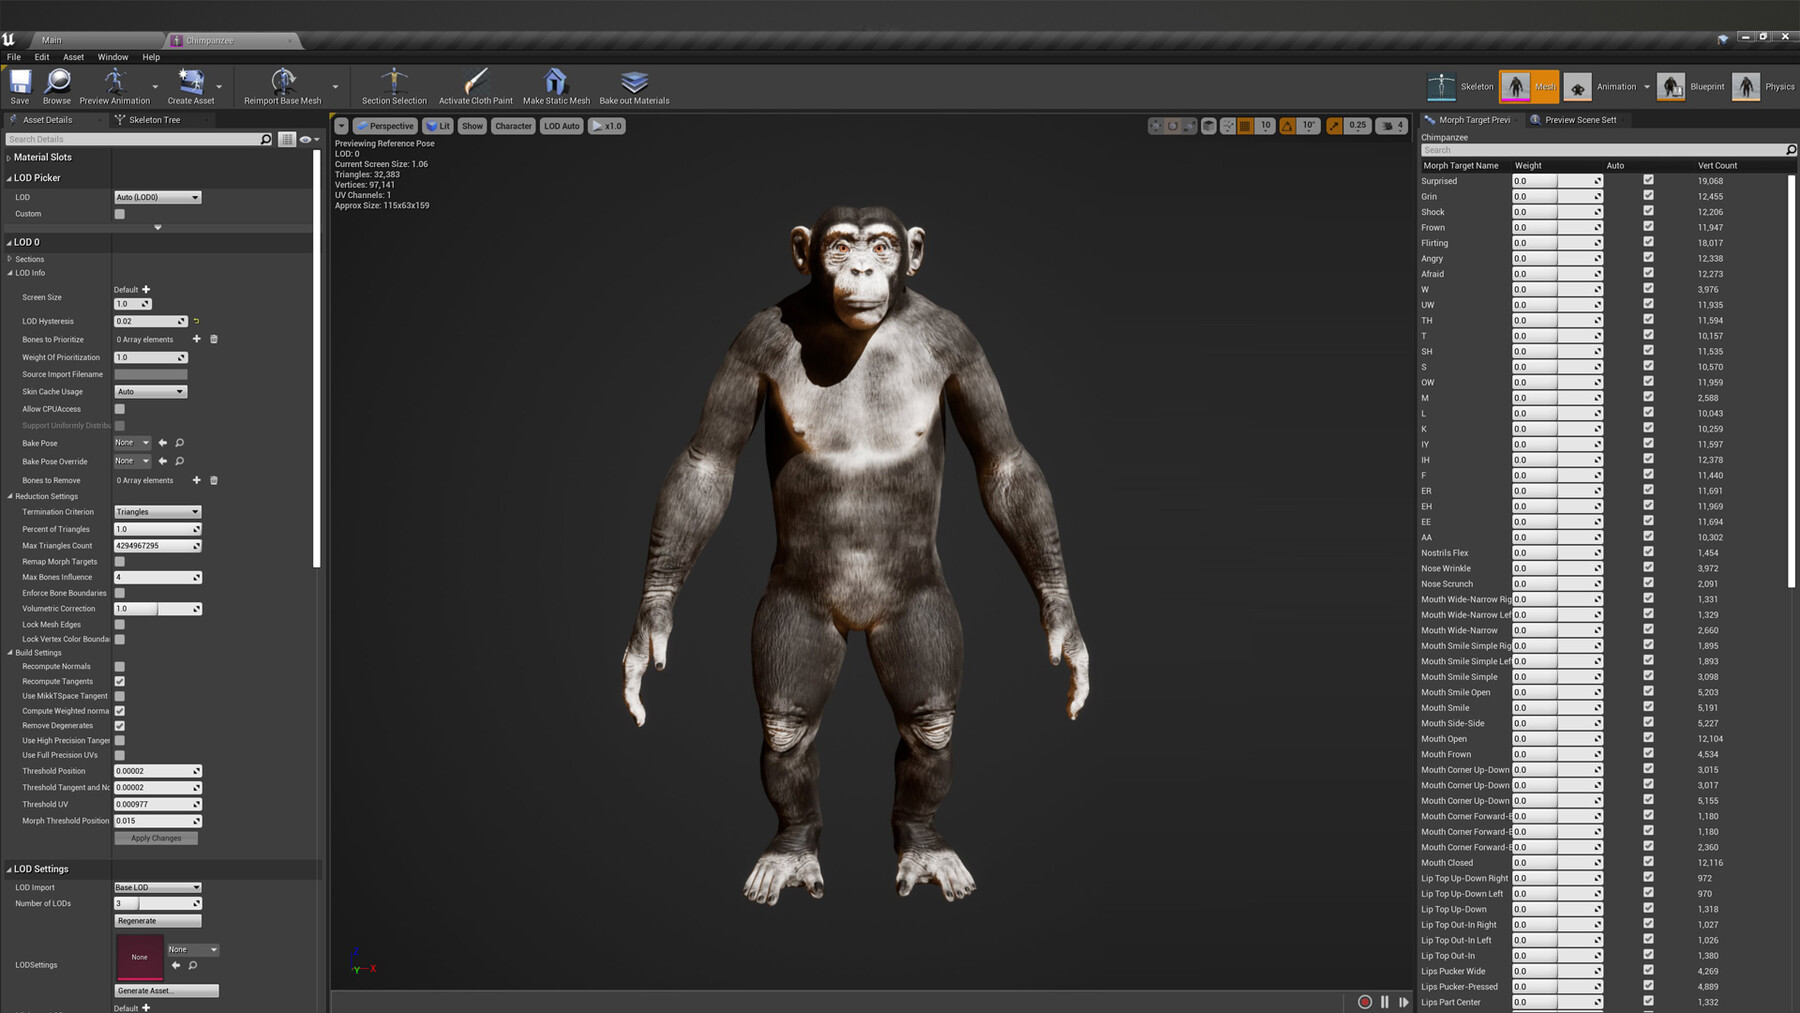Open the Window menu

click(x=112, y=57)
